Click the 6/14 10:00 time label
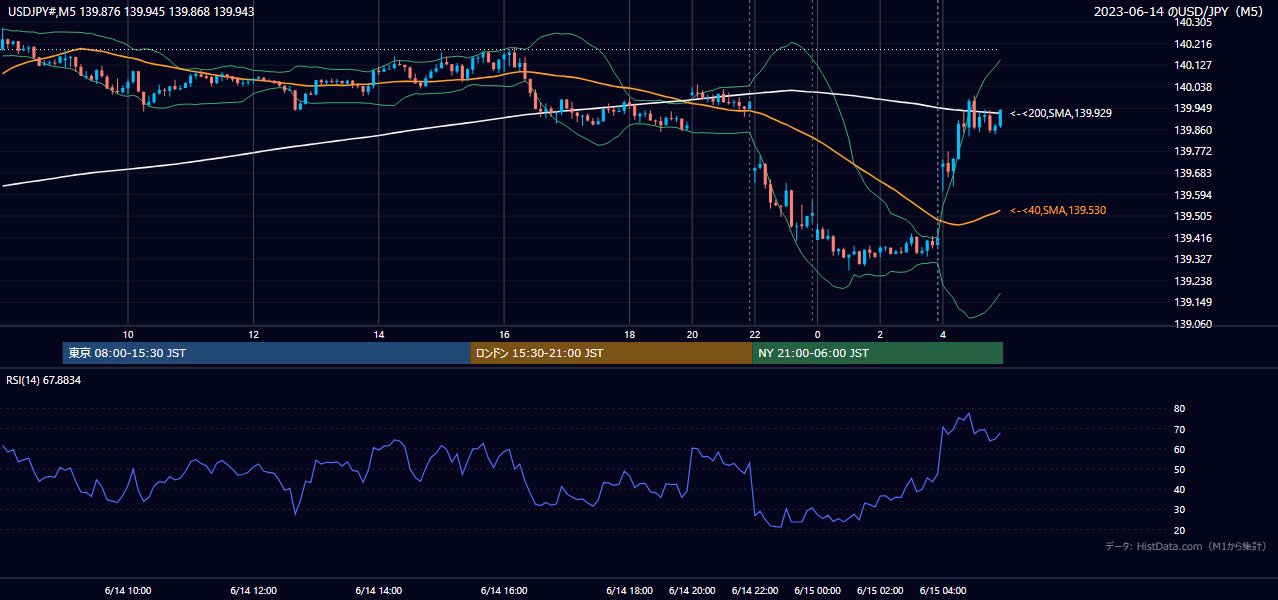This screenshot has width=1278, height=600. point(128,590)
